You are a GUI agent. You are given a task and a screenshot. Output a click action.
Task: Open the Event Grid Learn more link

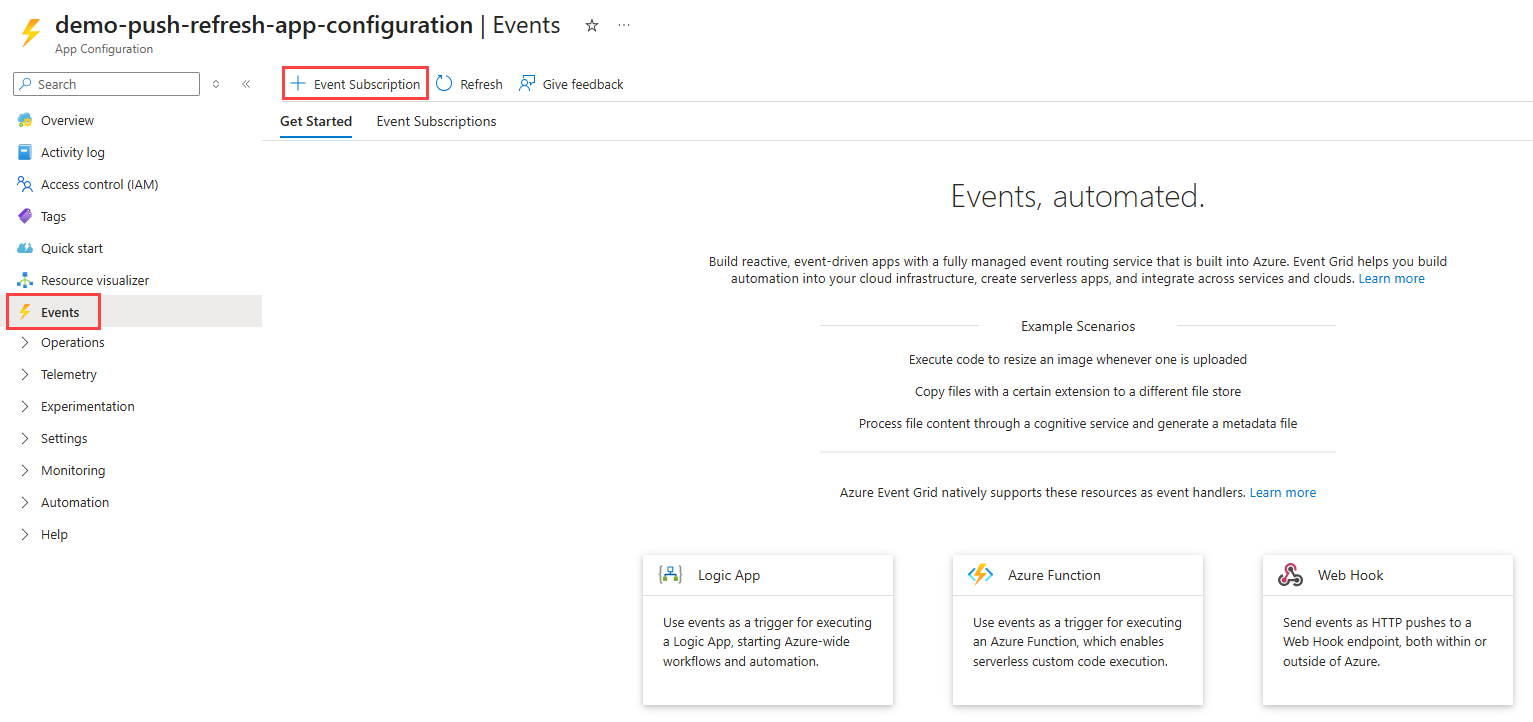[1391, 278]
